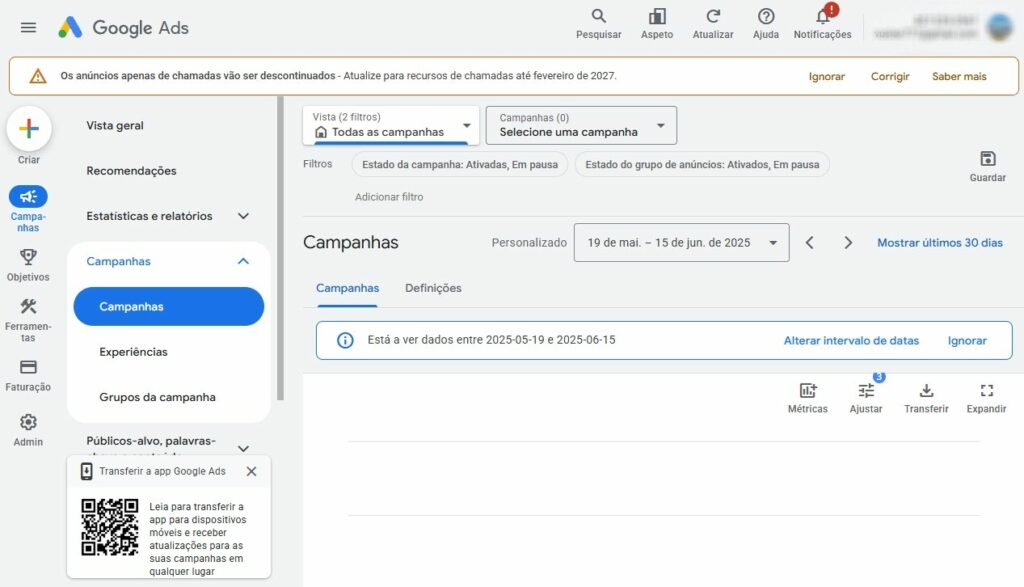This screenshot has width=1024, height=587.
Task: Expand Estatísticas e relatórios section
Action: click(242, 215)
